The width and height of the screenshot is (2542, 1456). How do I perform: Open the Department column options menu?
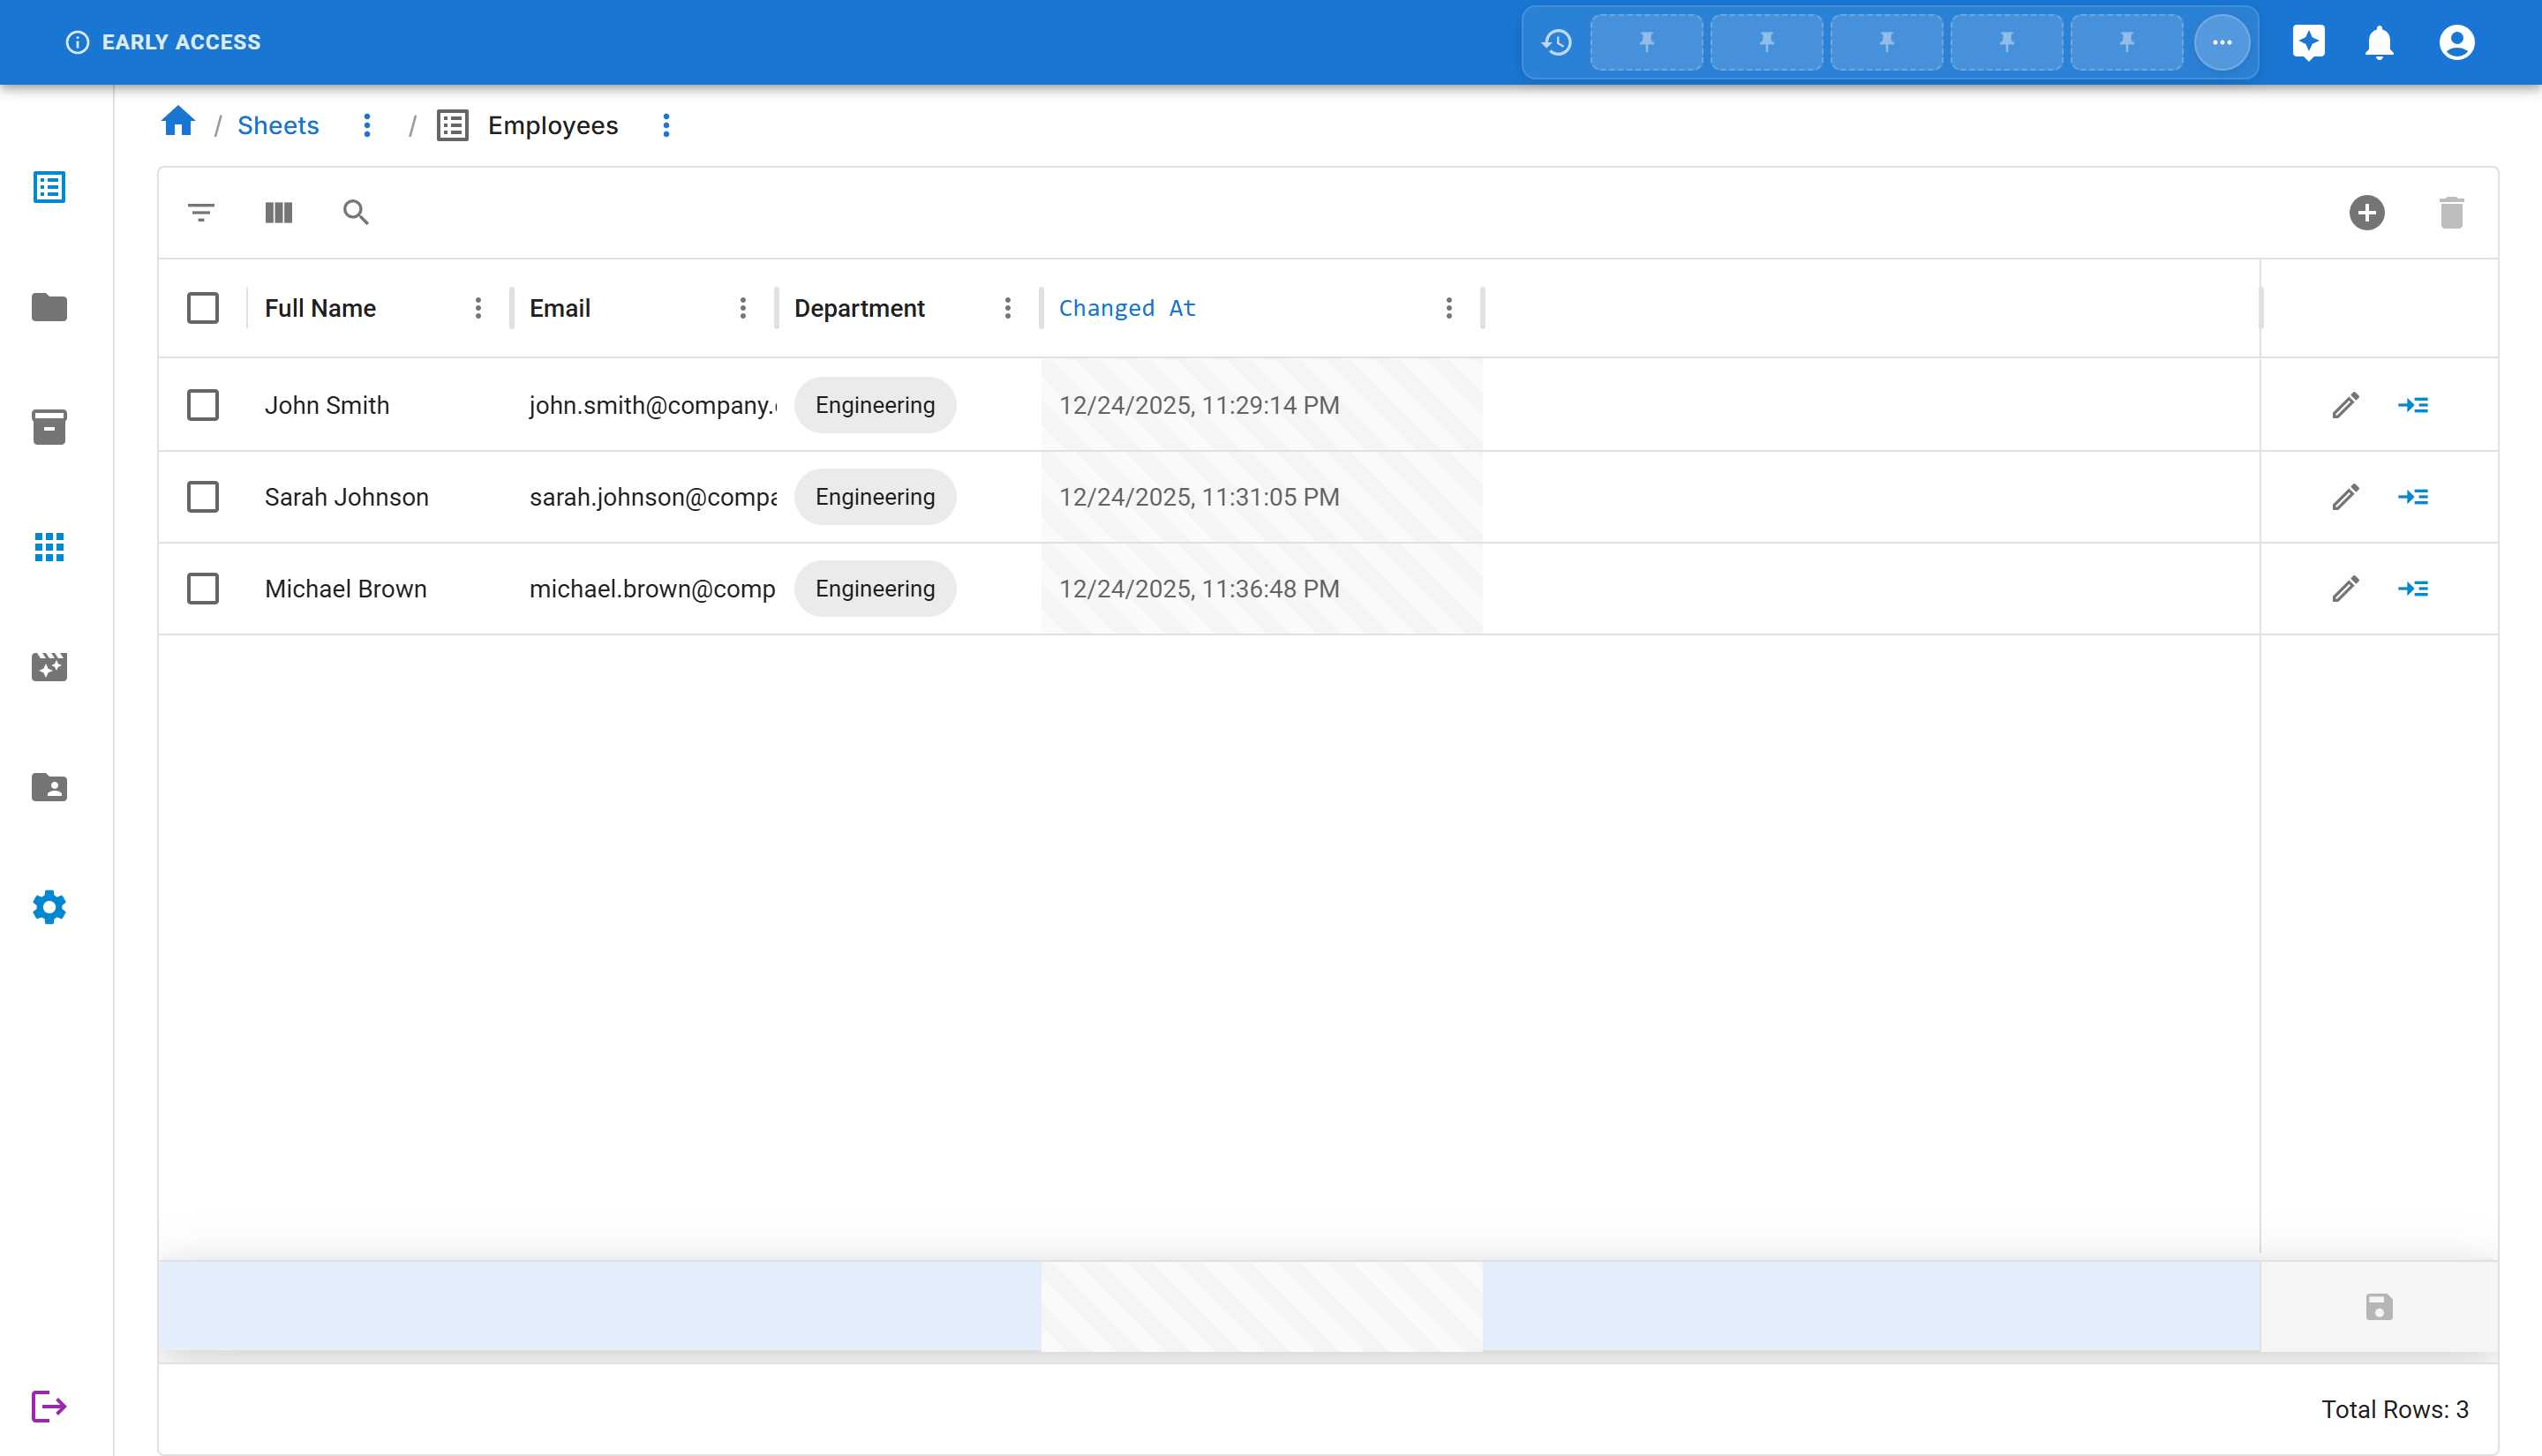click(x=1007, y=308)
